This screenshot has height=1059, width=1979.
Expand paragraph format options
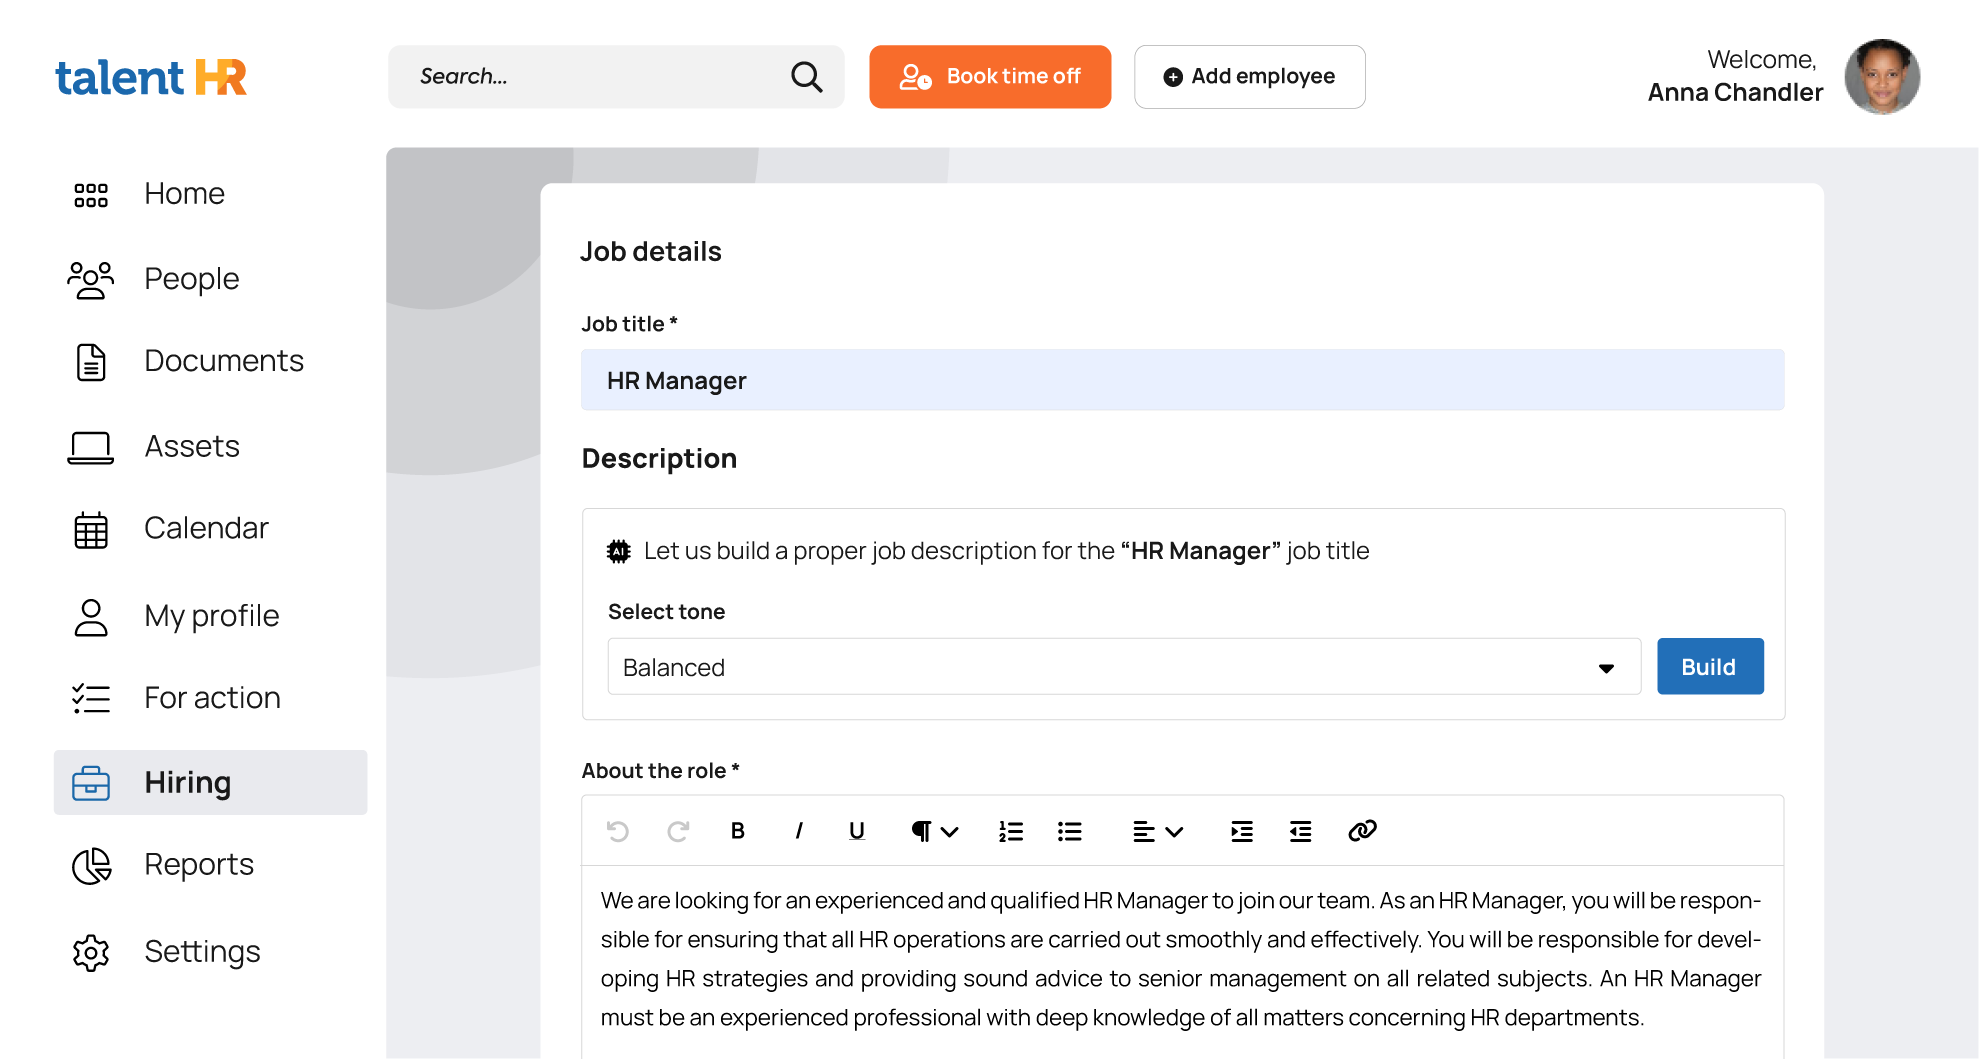tap(934, 831)
